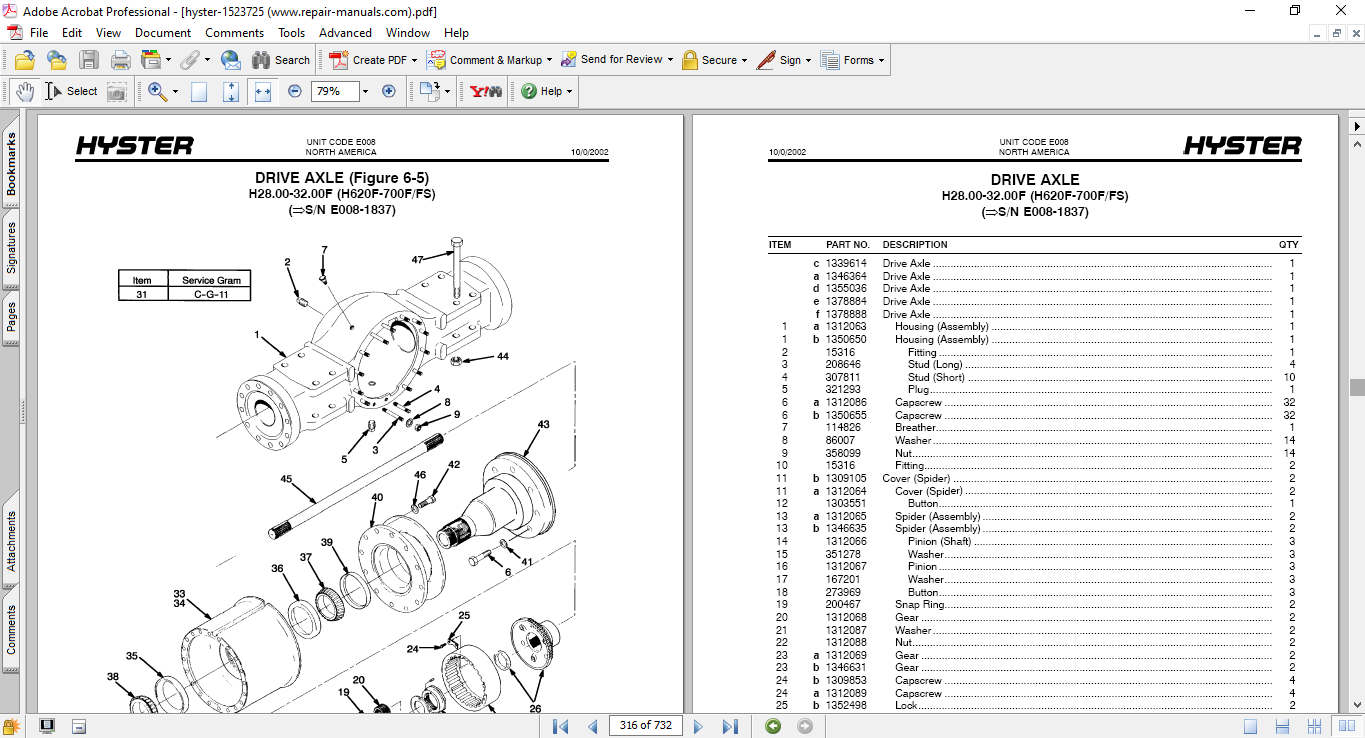
Task: Switch to Continuous page layout
Action: click(x=1281, y=726)
